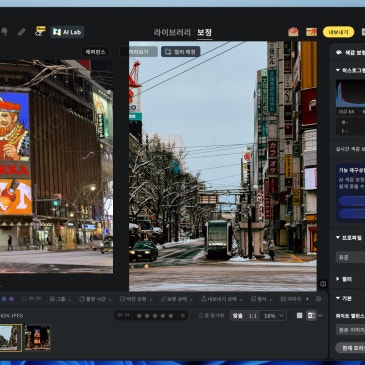Select the snowy street daytime thumbnail

[x=11, y=338]
